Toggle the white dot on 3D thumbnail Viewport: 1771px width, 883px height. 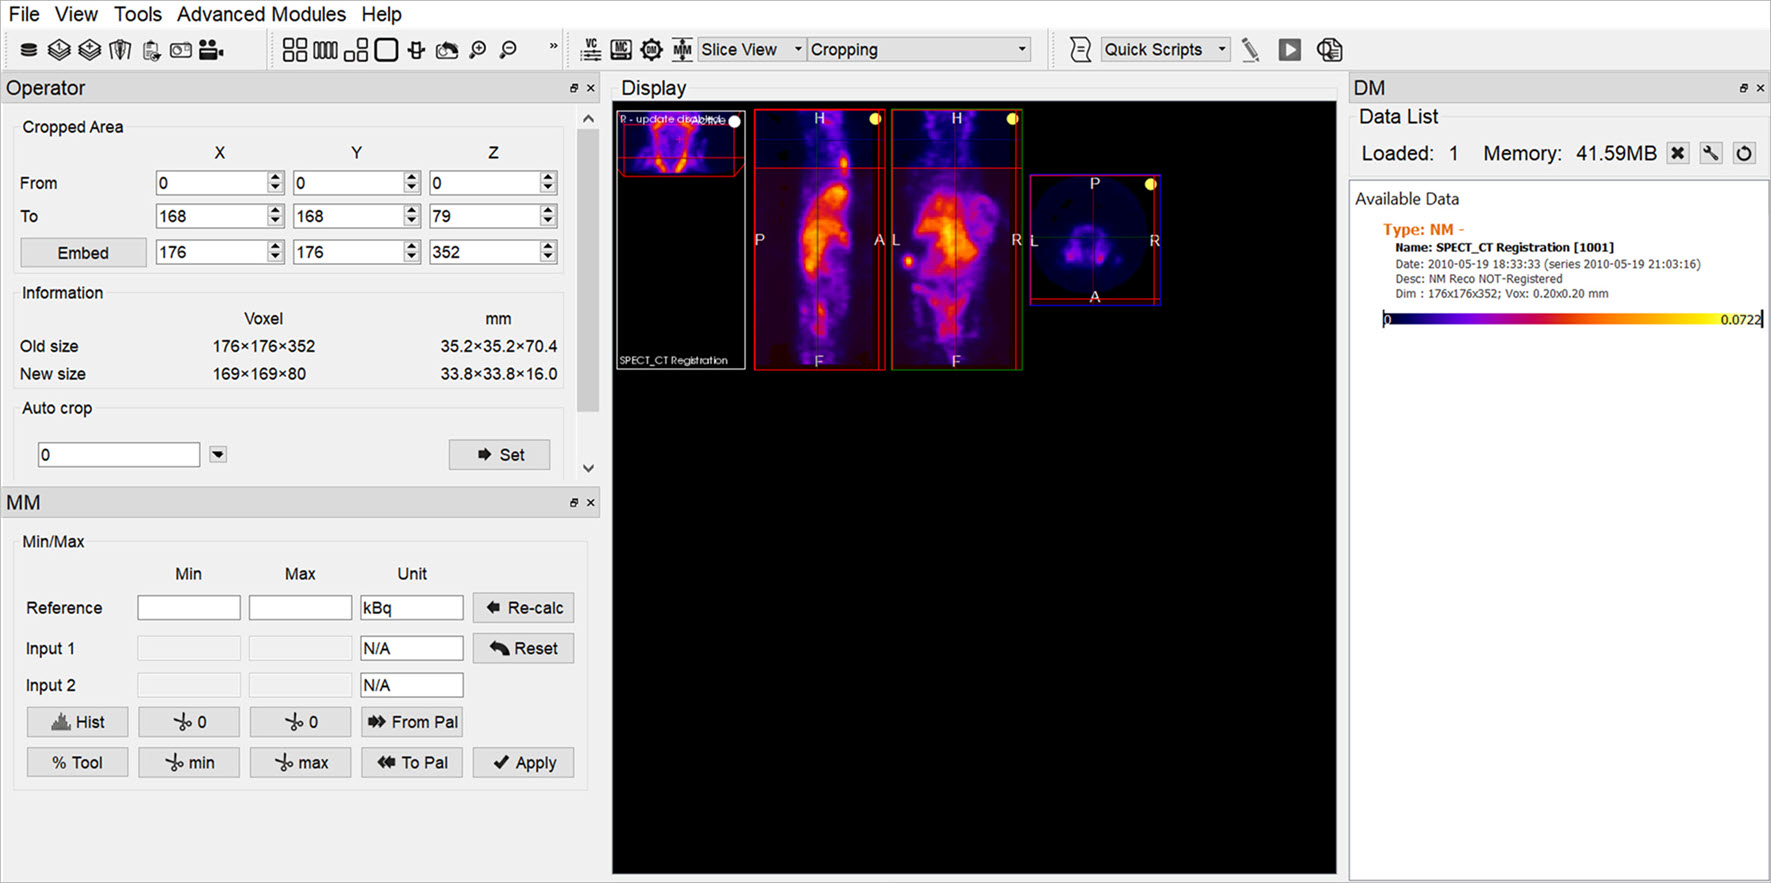pos(734,121)
